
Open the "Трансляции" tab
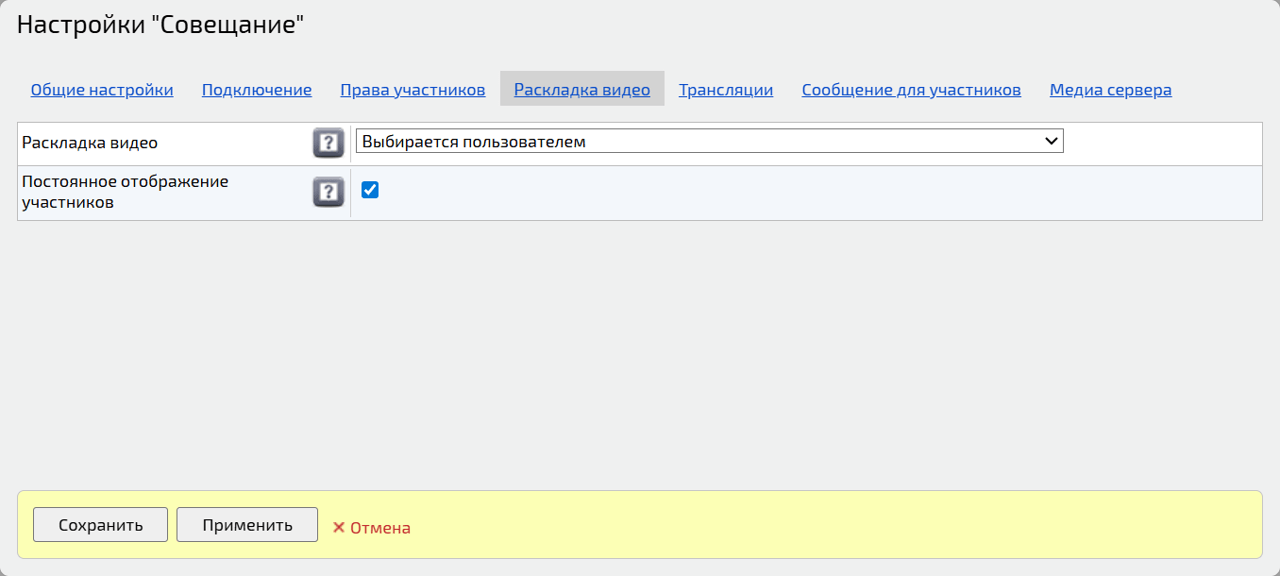(726, 89)
